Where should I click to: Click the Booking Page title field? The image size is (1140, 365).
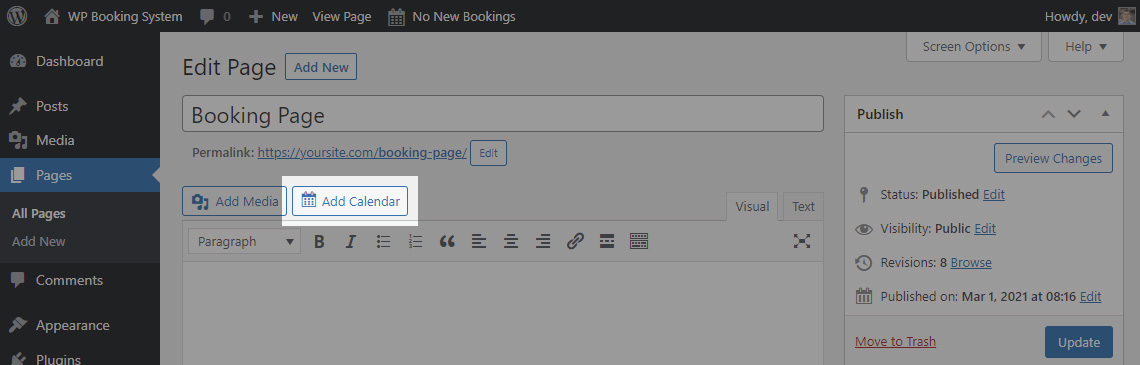pos(502,114)
